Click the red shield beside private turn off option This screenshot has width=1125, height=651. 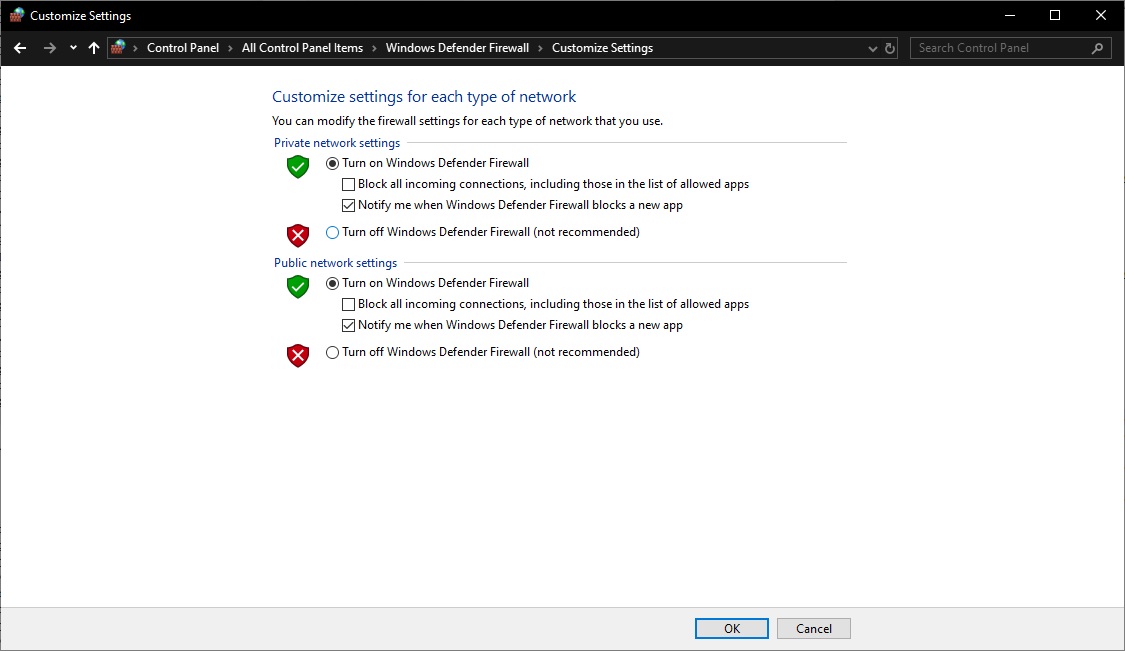(x=297, y=235)
